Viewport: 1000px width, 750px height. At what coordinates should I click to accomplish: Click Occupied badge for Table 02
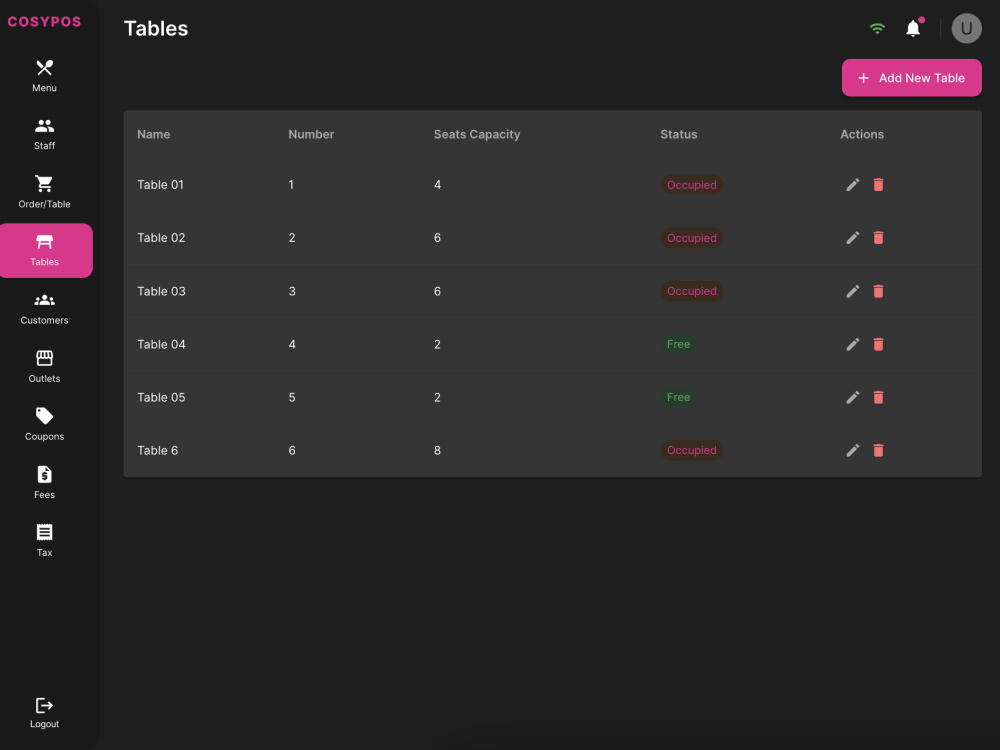(691, 238)
